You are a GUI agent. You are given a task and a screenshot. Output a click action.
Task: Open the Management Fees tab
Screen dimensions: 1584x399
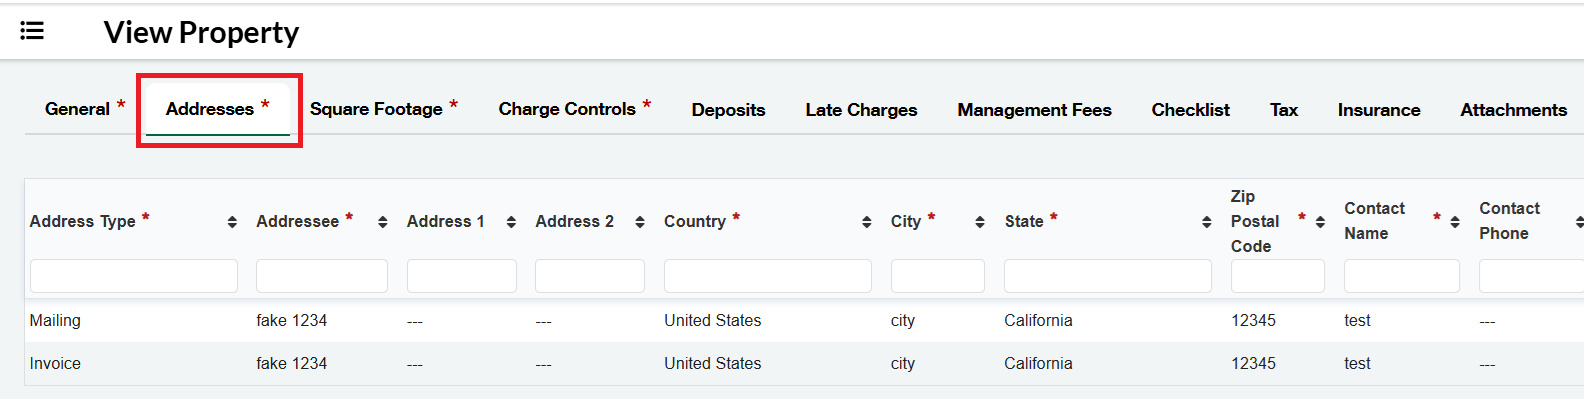click(1034, 110)
